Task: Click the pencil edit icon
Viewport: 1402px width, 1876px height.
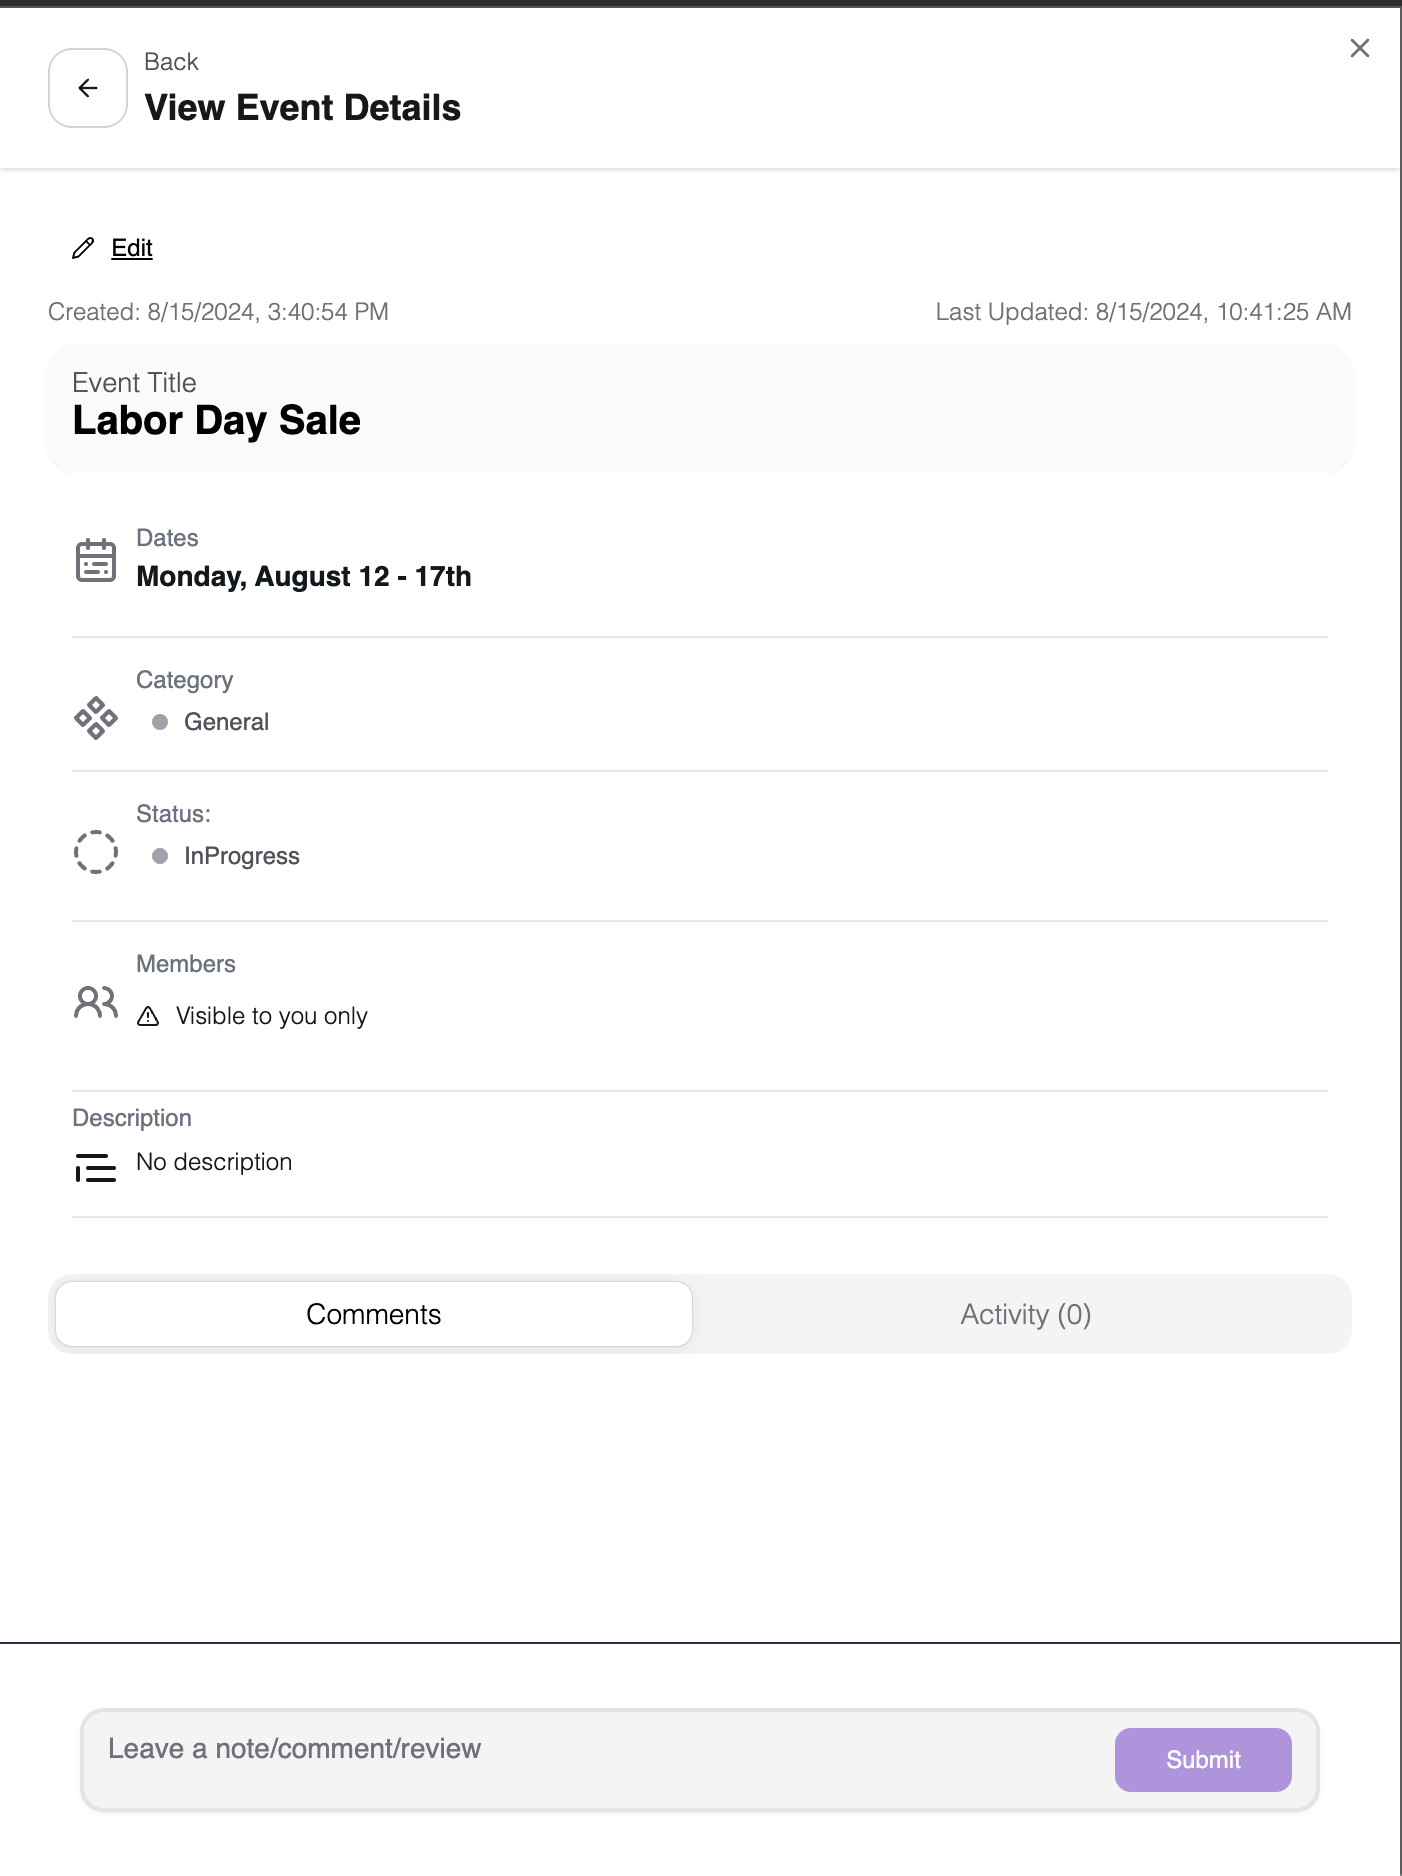Action: 83,248
